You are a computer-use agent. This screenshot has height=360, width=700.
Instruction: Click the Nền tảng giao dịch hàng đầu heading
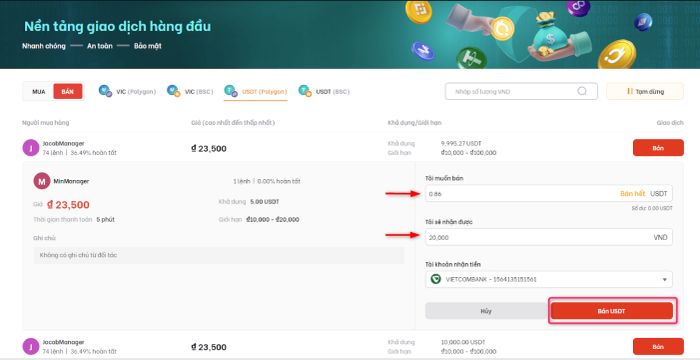pyautogui.click(x=117, y=26)
